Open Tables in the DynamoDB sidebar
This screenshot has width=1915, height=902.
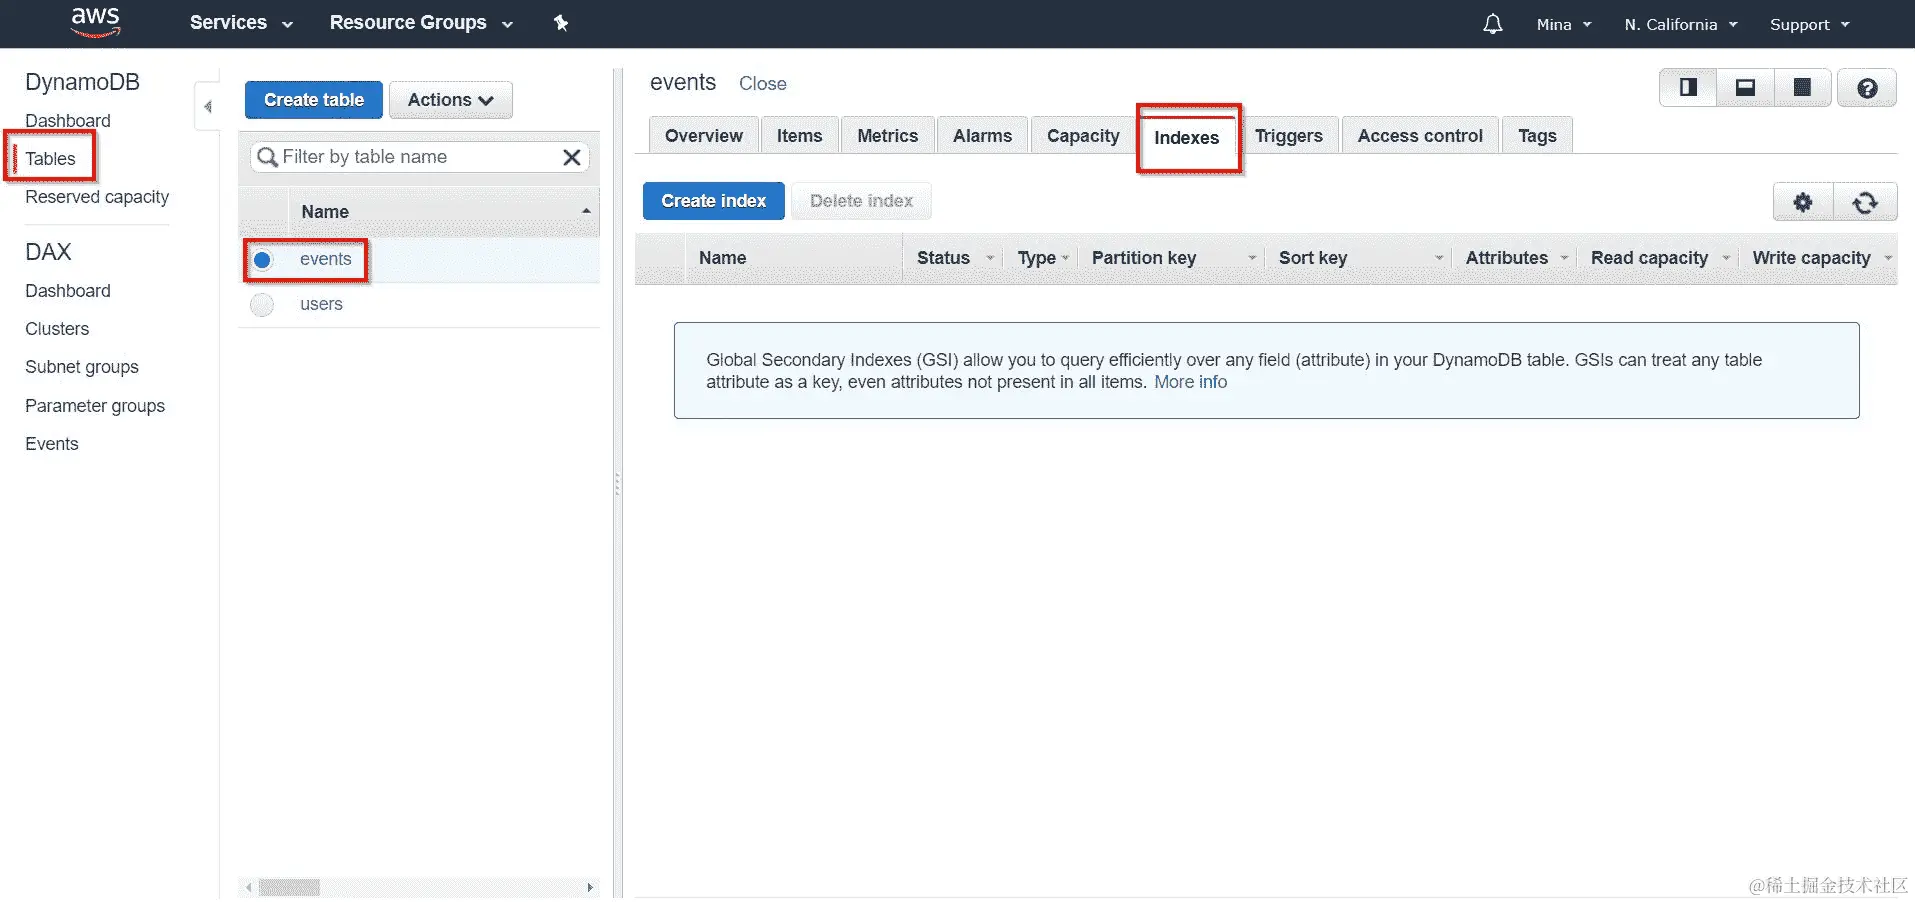pyautogui.click(x=50, y=159)
